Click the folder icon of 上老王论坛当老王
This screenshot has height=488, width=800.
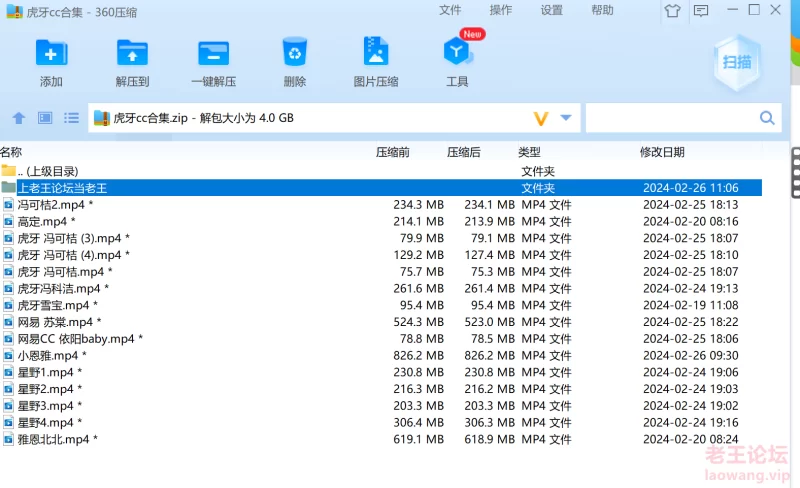(x=8, y=187)
